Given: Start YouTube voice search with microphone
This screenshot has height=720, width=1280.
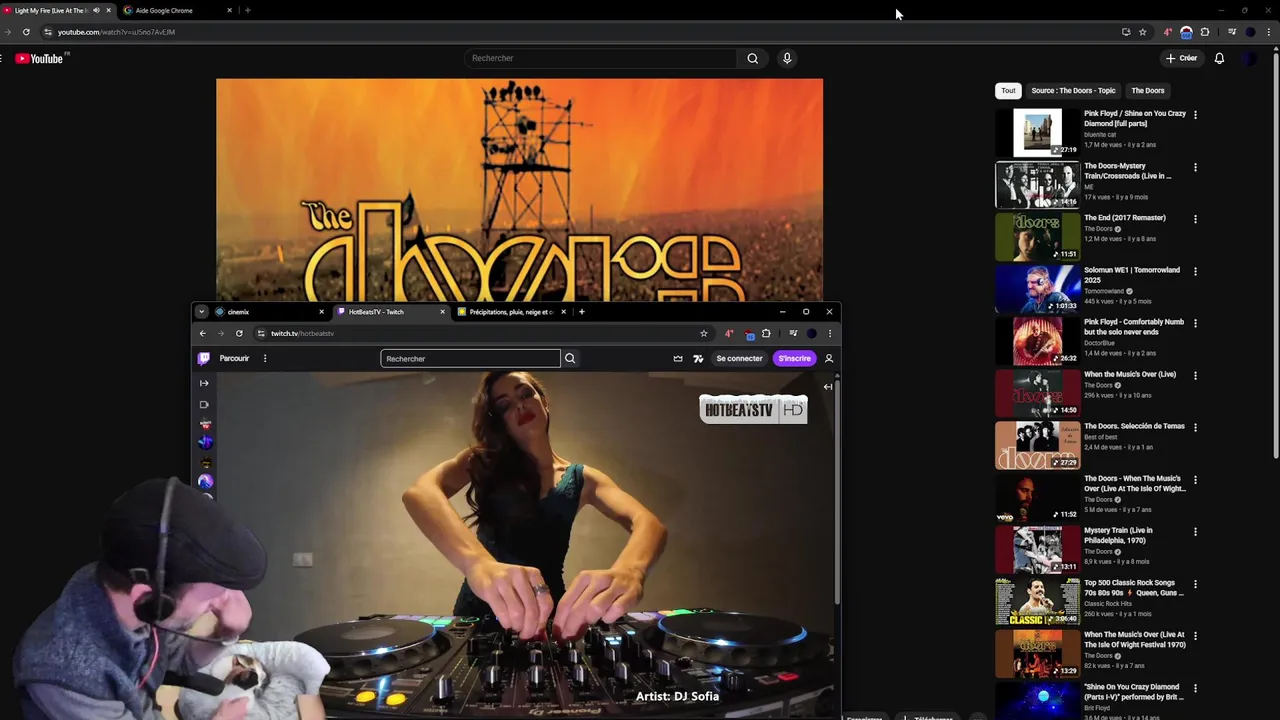Looking at the screenshot, I should pos(787,58).
